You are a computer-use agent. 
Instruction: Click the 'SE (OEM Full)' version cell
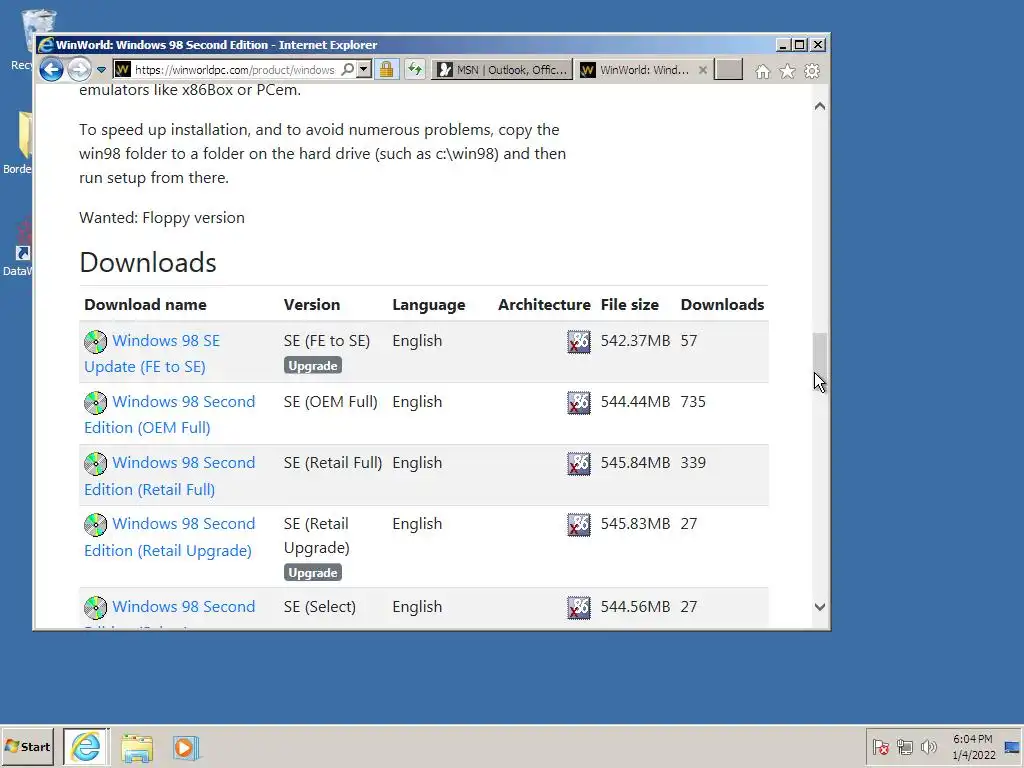click(330, 402)
